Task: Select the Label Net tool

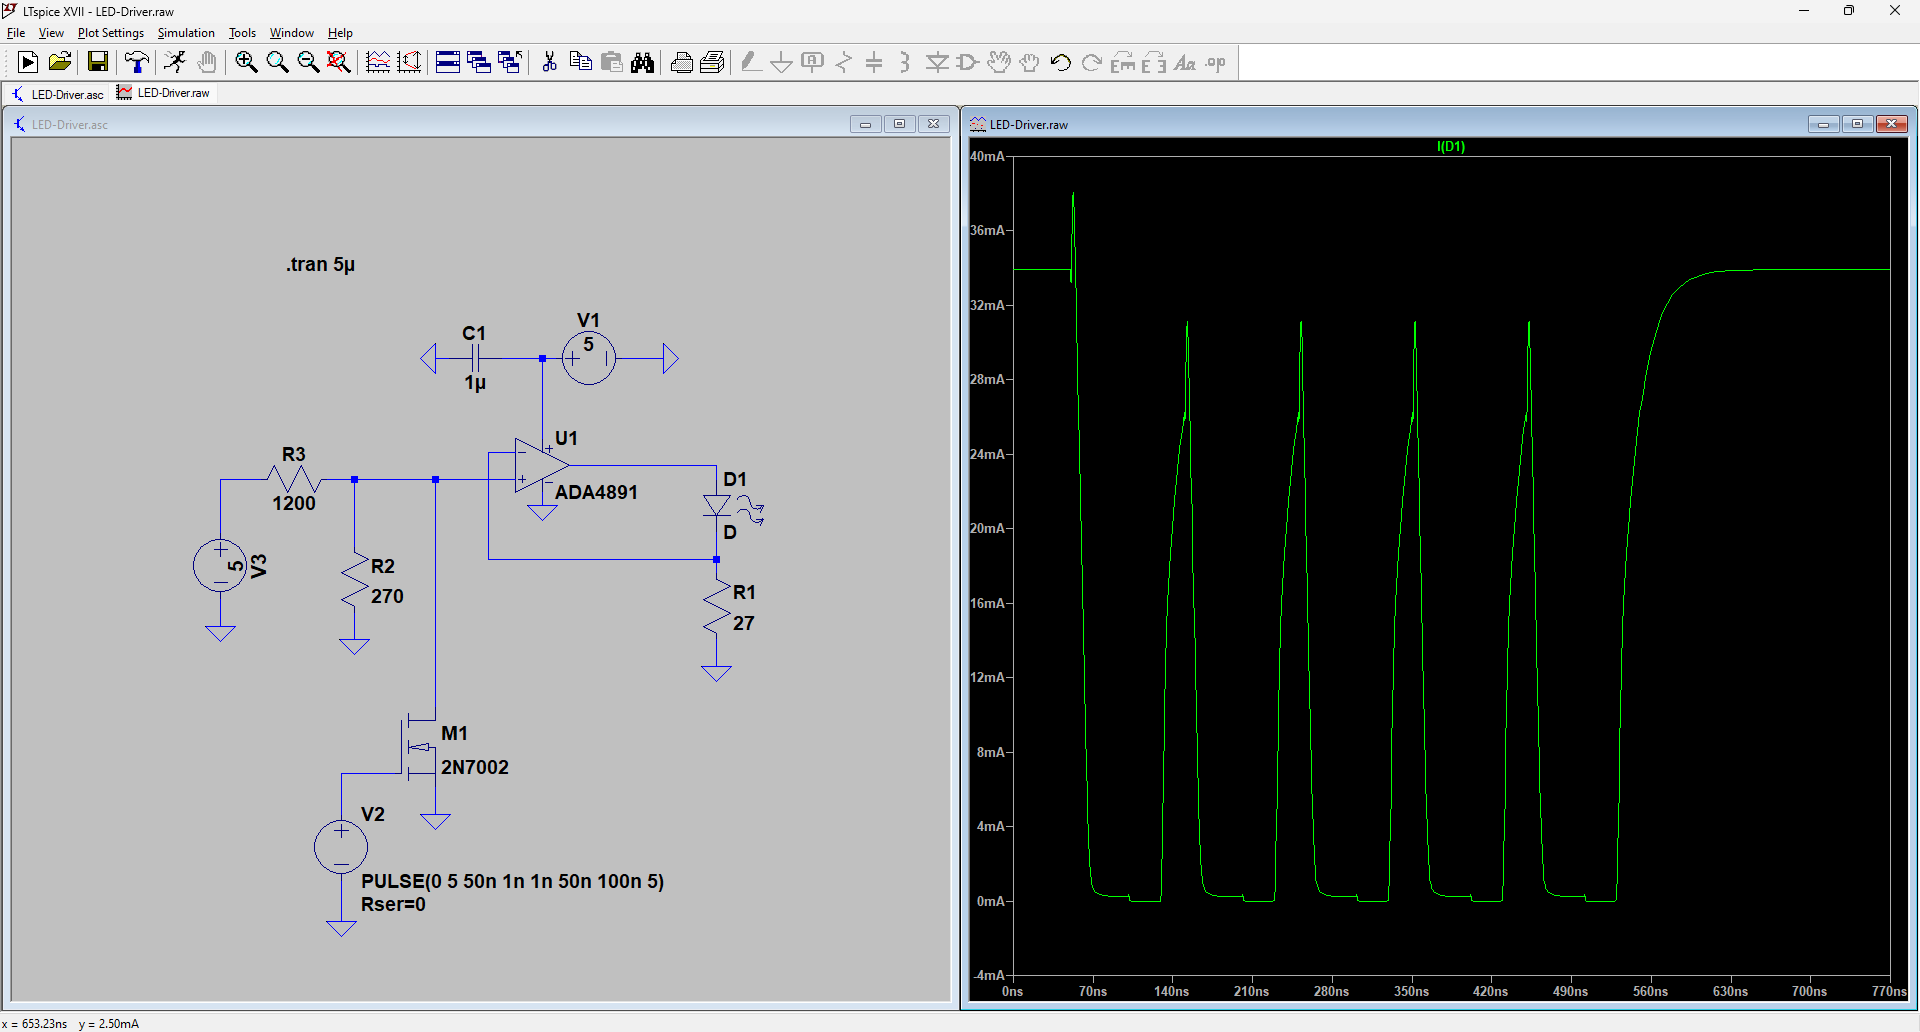Action: coord(813,62)
